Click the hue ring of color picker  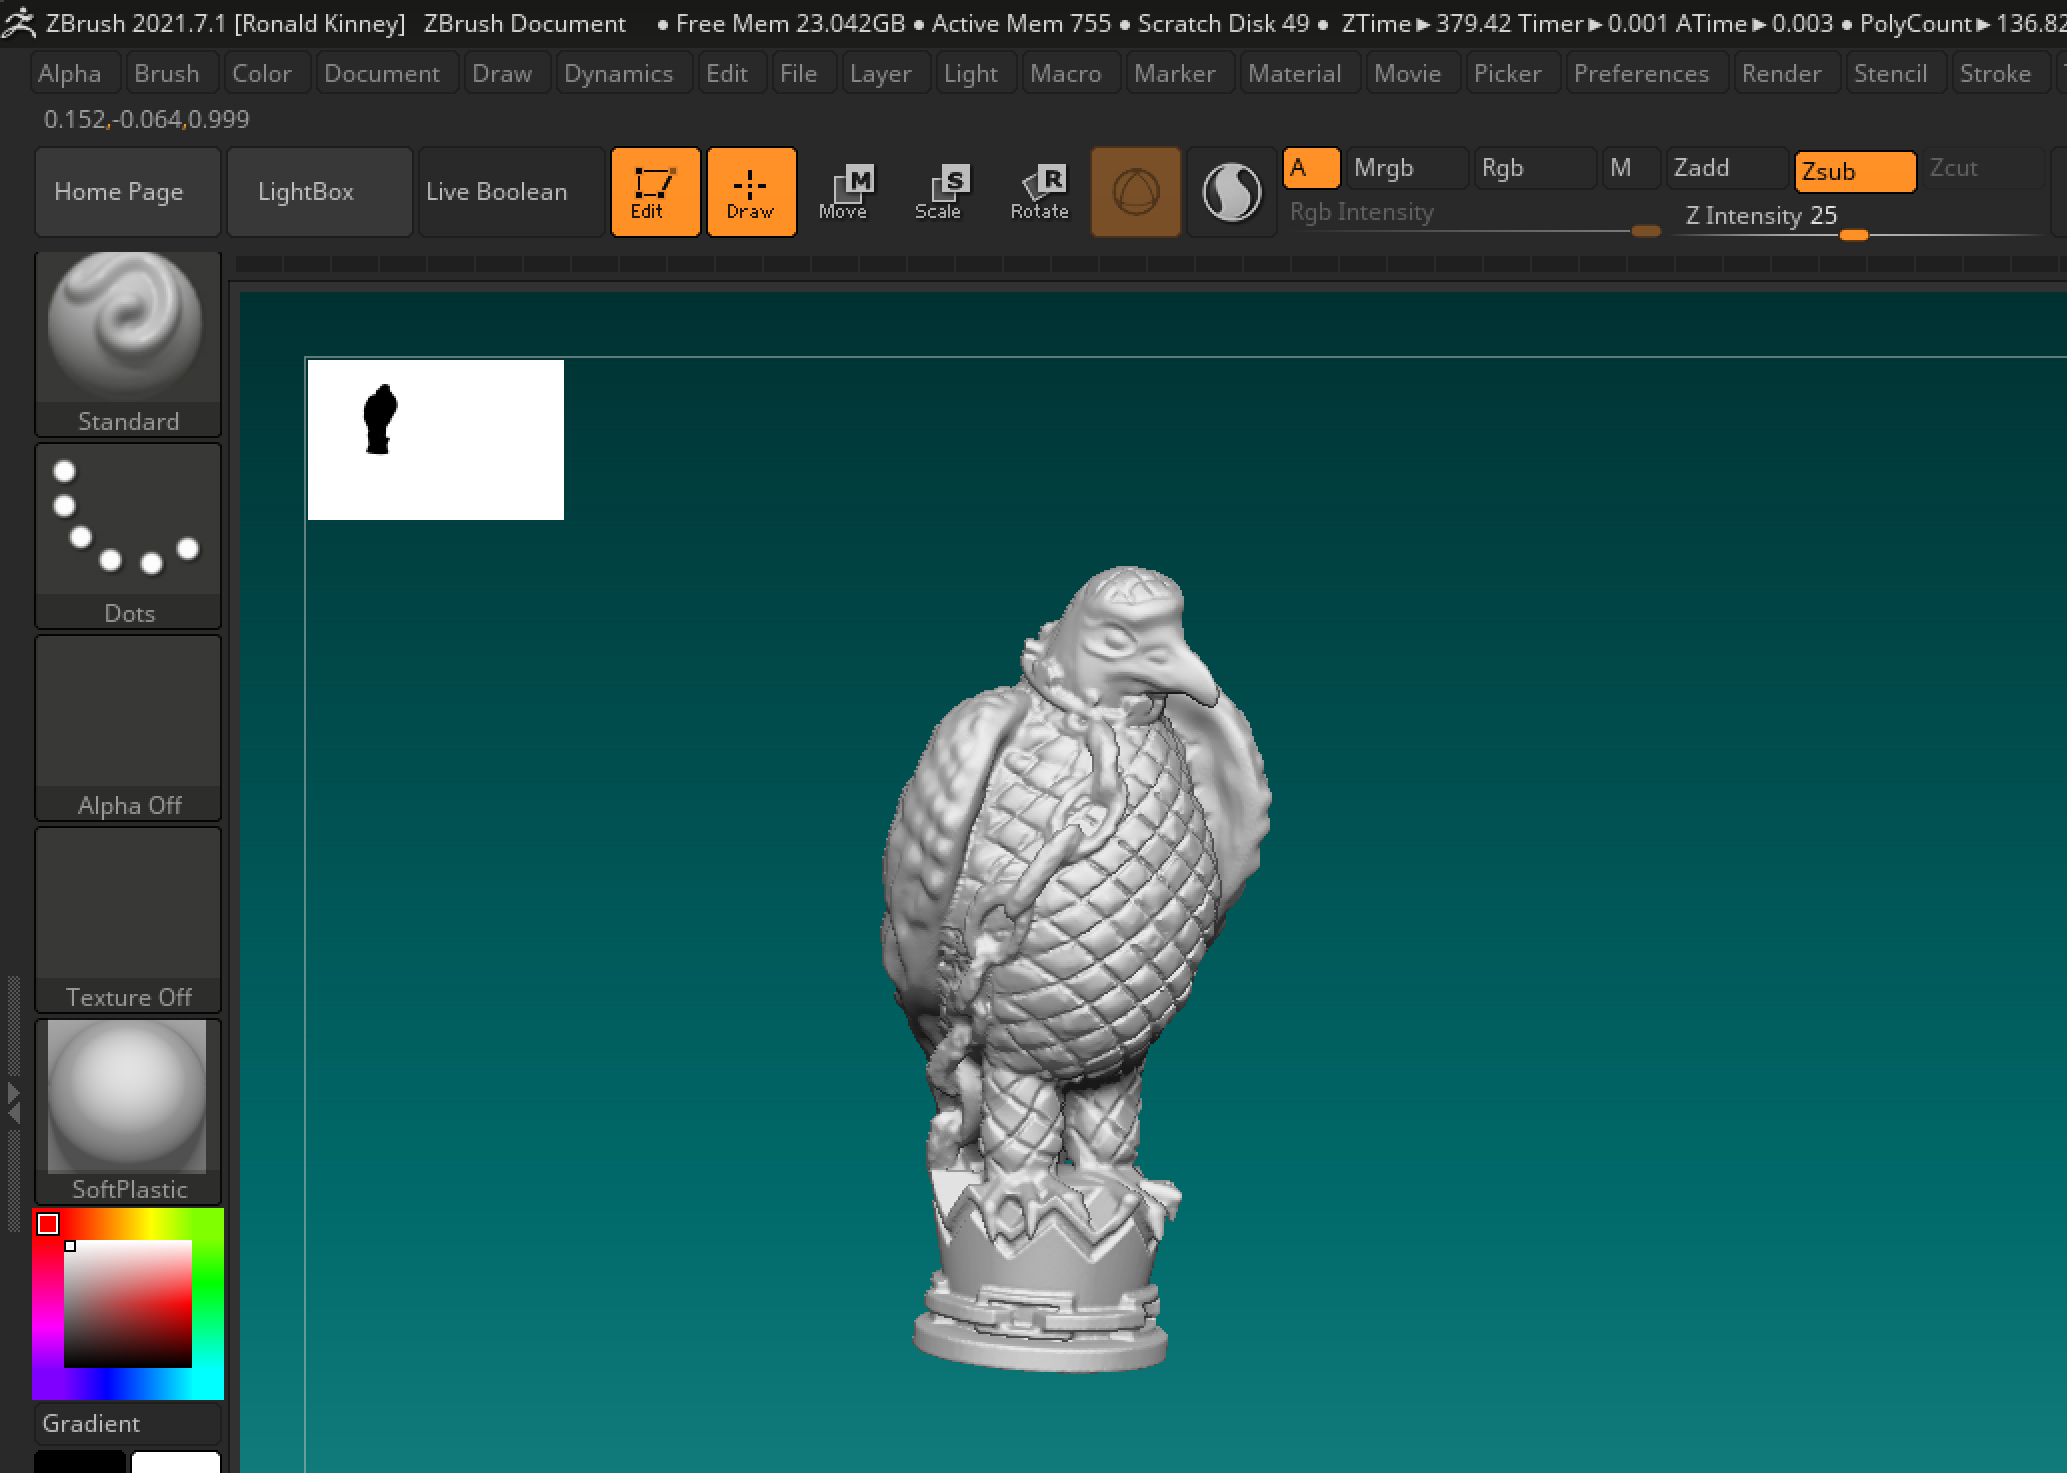tap(209, 1304)
